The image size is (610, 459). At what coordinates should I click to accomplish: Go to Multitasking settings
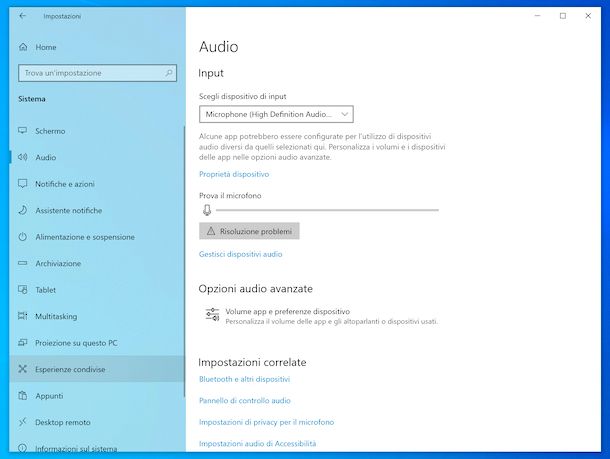click(x=96, y=316)
